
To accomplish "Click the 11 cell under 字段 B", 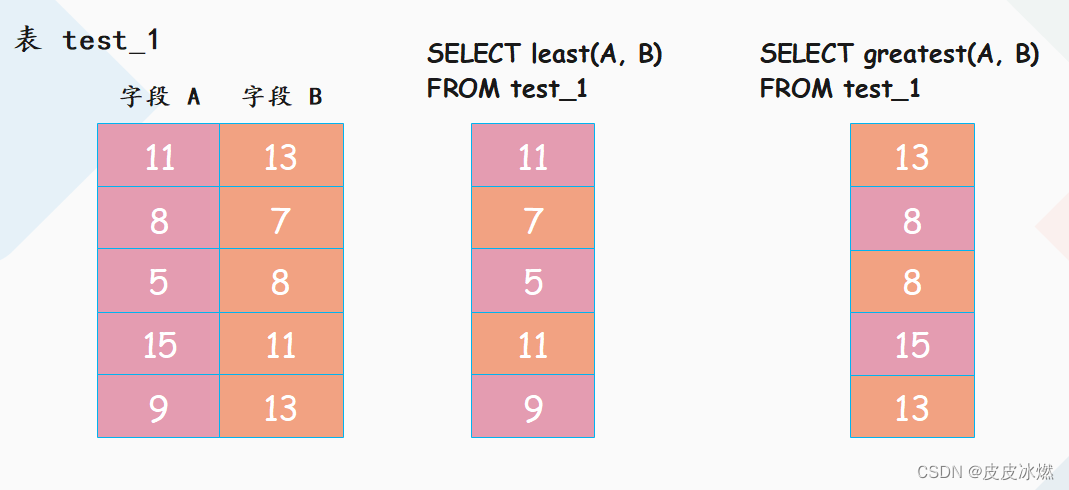I will coord(282,343).
